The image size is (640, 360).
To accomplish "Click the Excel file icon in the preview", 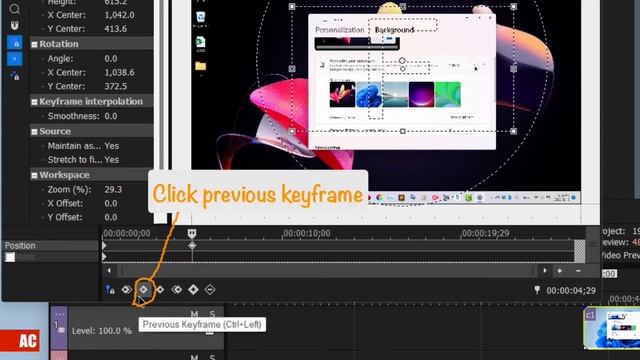I will point(200,43).
